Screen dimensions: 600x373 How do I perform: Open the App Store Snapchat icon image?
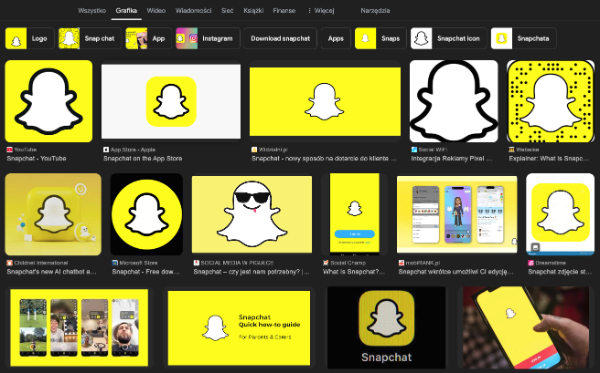click(171, 101)
